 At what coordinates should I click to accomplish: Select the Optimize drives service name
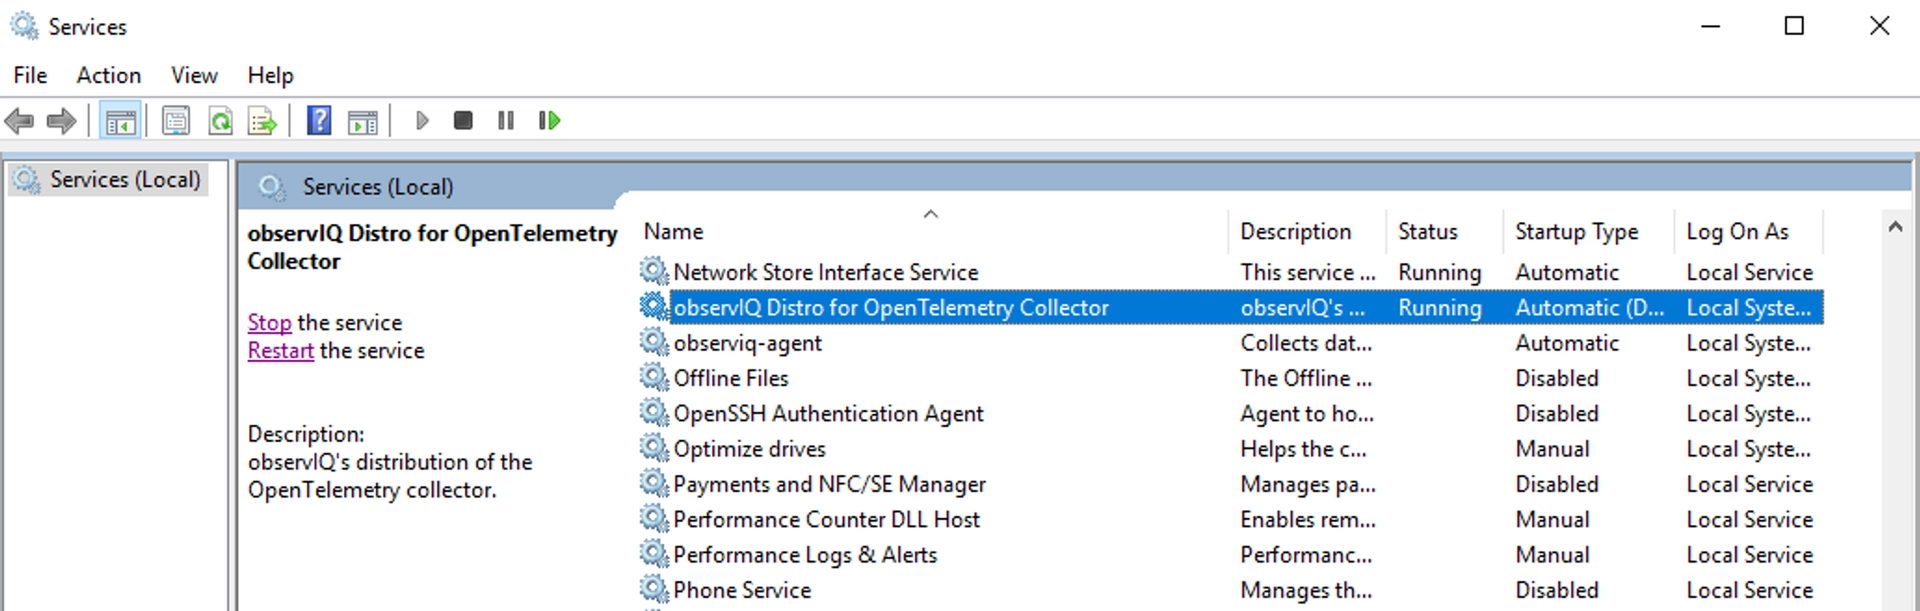tap(750, 449)
